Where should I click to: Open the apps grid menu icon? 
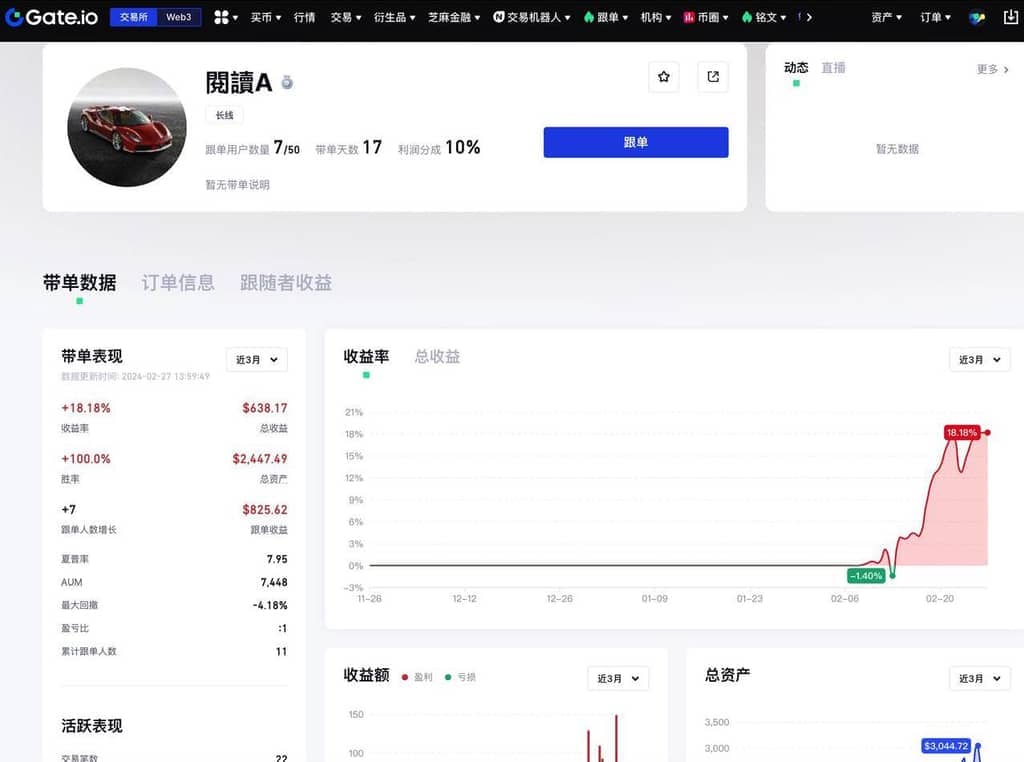[222, 17]
